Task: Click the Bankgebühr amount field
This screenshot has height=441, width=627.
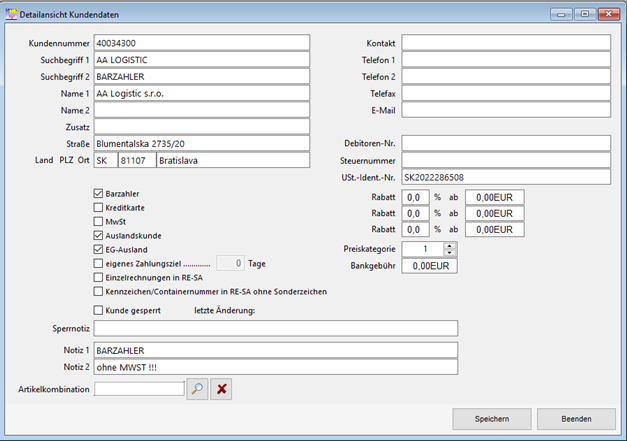Action: [x=429, y=267]
